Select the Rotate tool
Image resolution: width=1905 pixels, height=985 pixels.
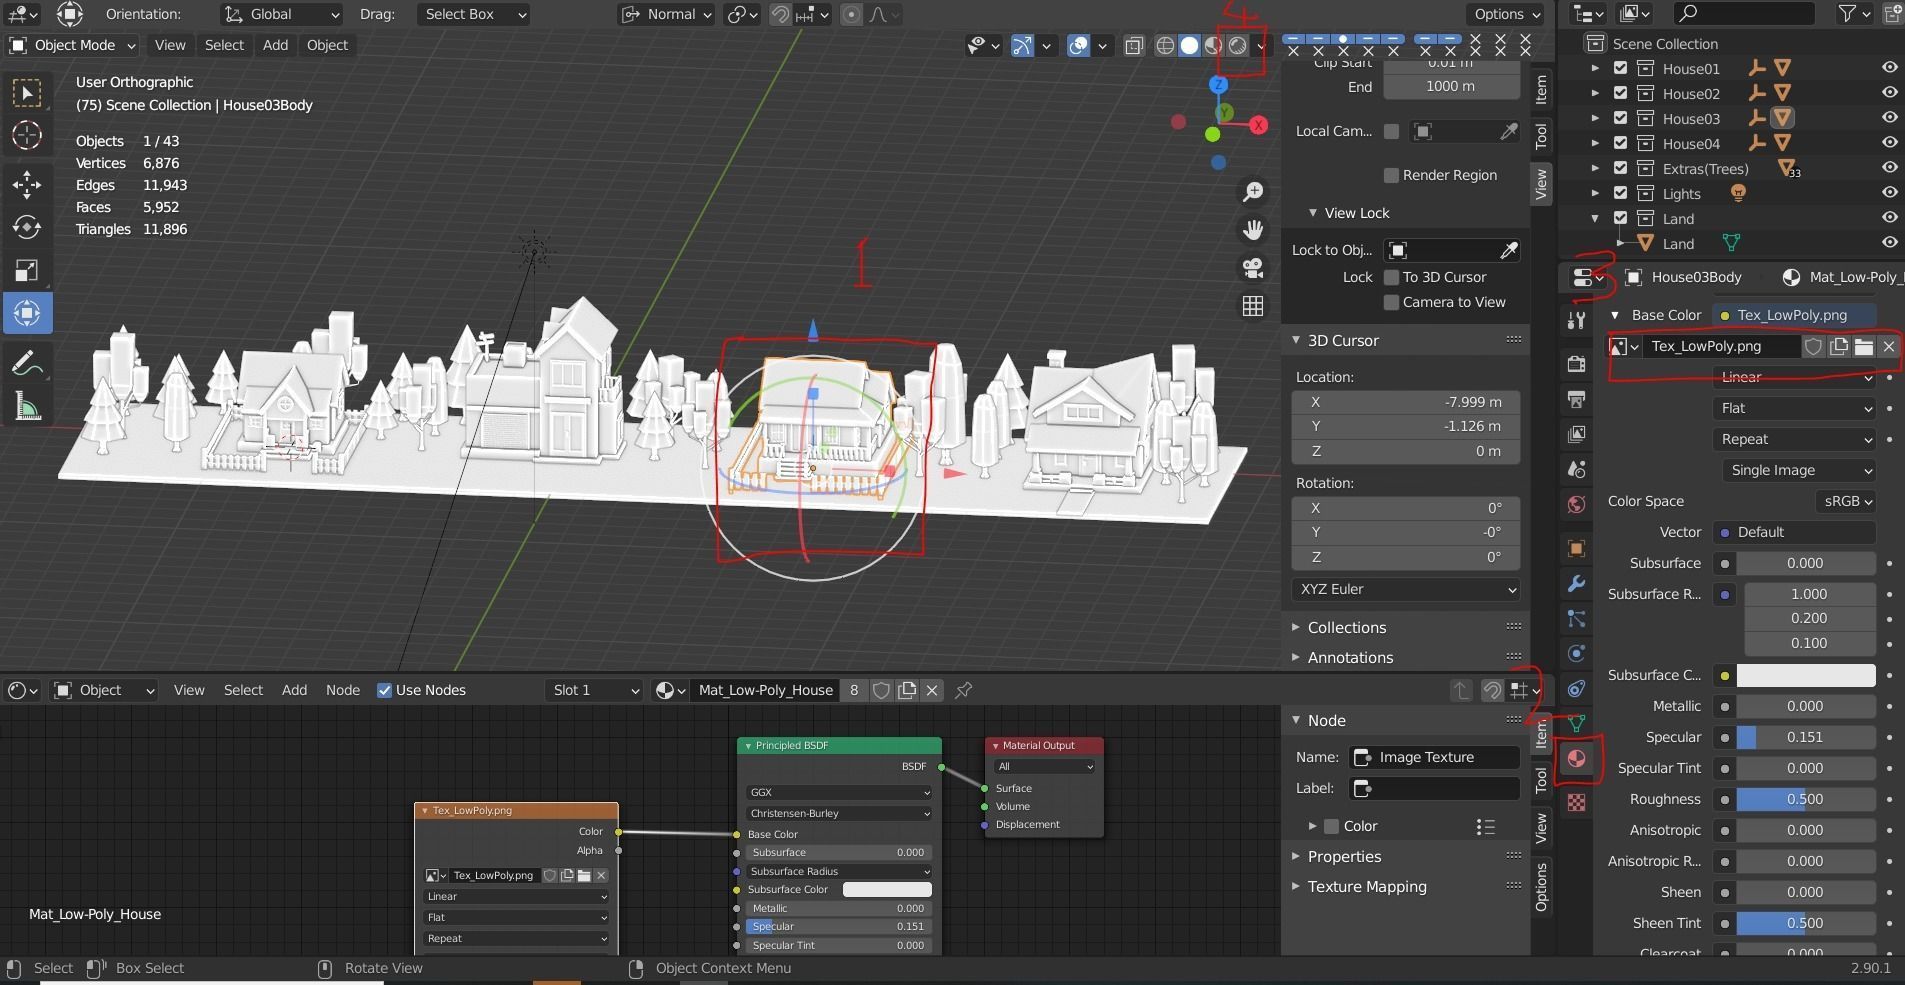pyautogui.click(x=27, y=227)
